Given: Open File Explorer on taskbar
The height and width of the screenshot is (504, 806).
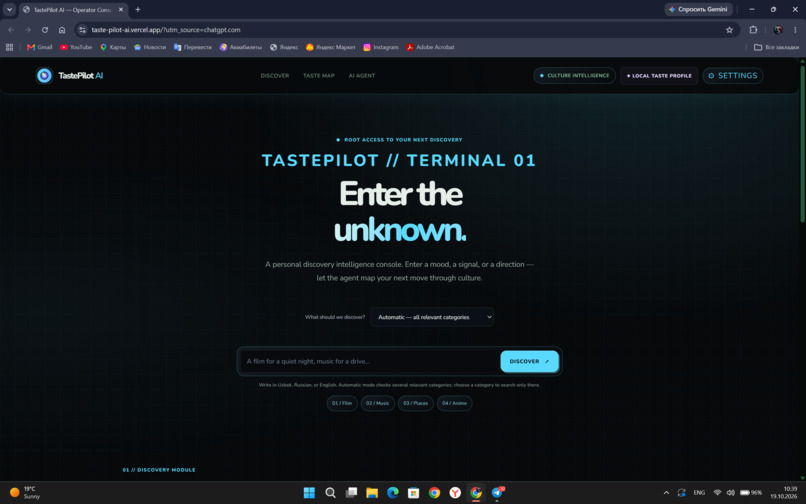Looking at the screenshot, I should (372, 493).
